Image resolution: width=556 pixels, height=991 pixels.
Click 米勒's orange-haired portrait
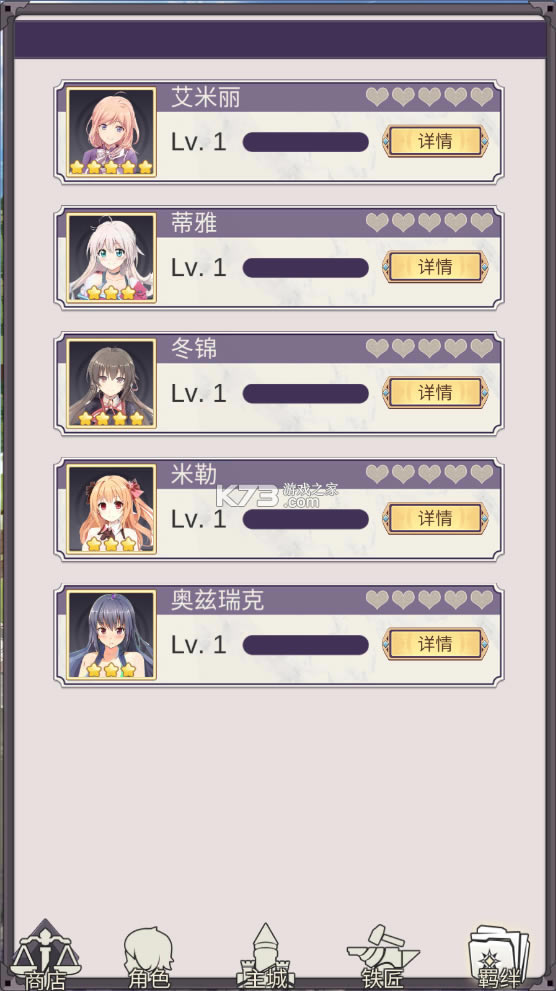(111, 509)
